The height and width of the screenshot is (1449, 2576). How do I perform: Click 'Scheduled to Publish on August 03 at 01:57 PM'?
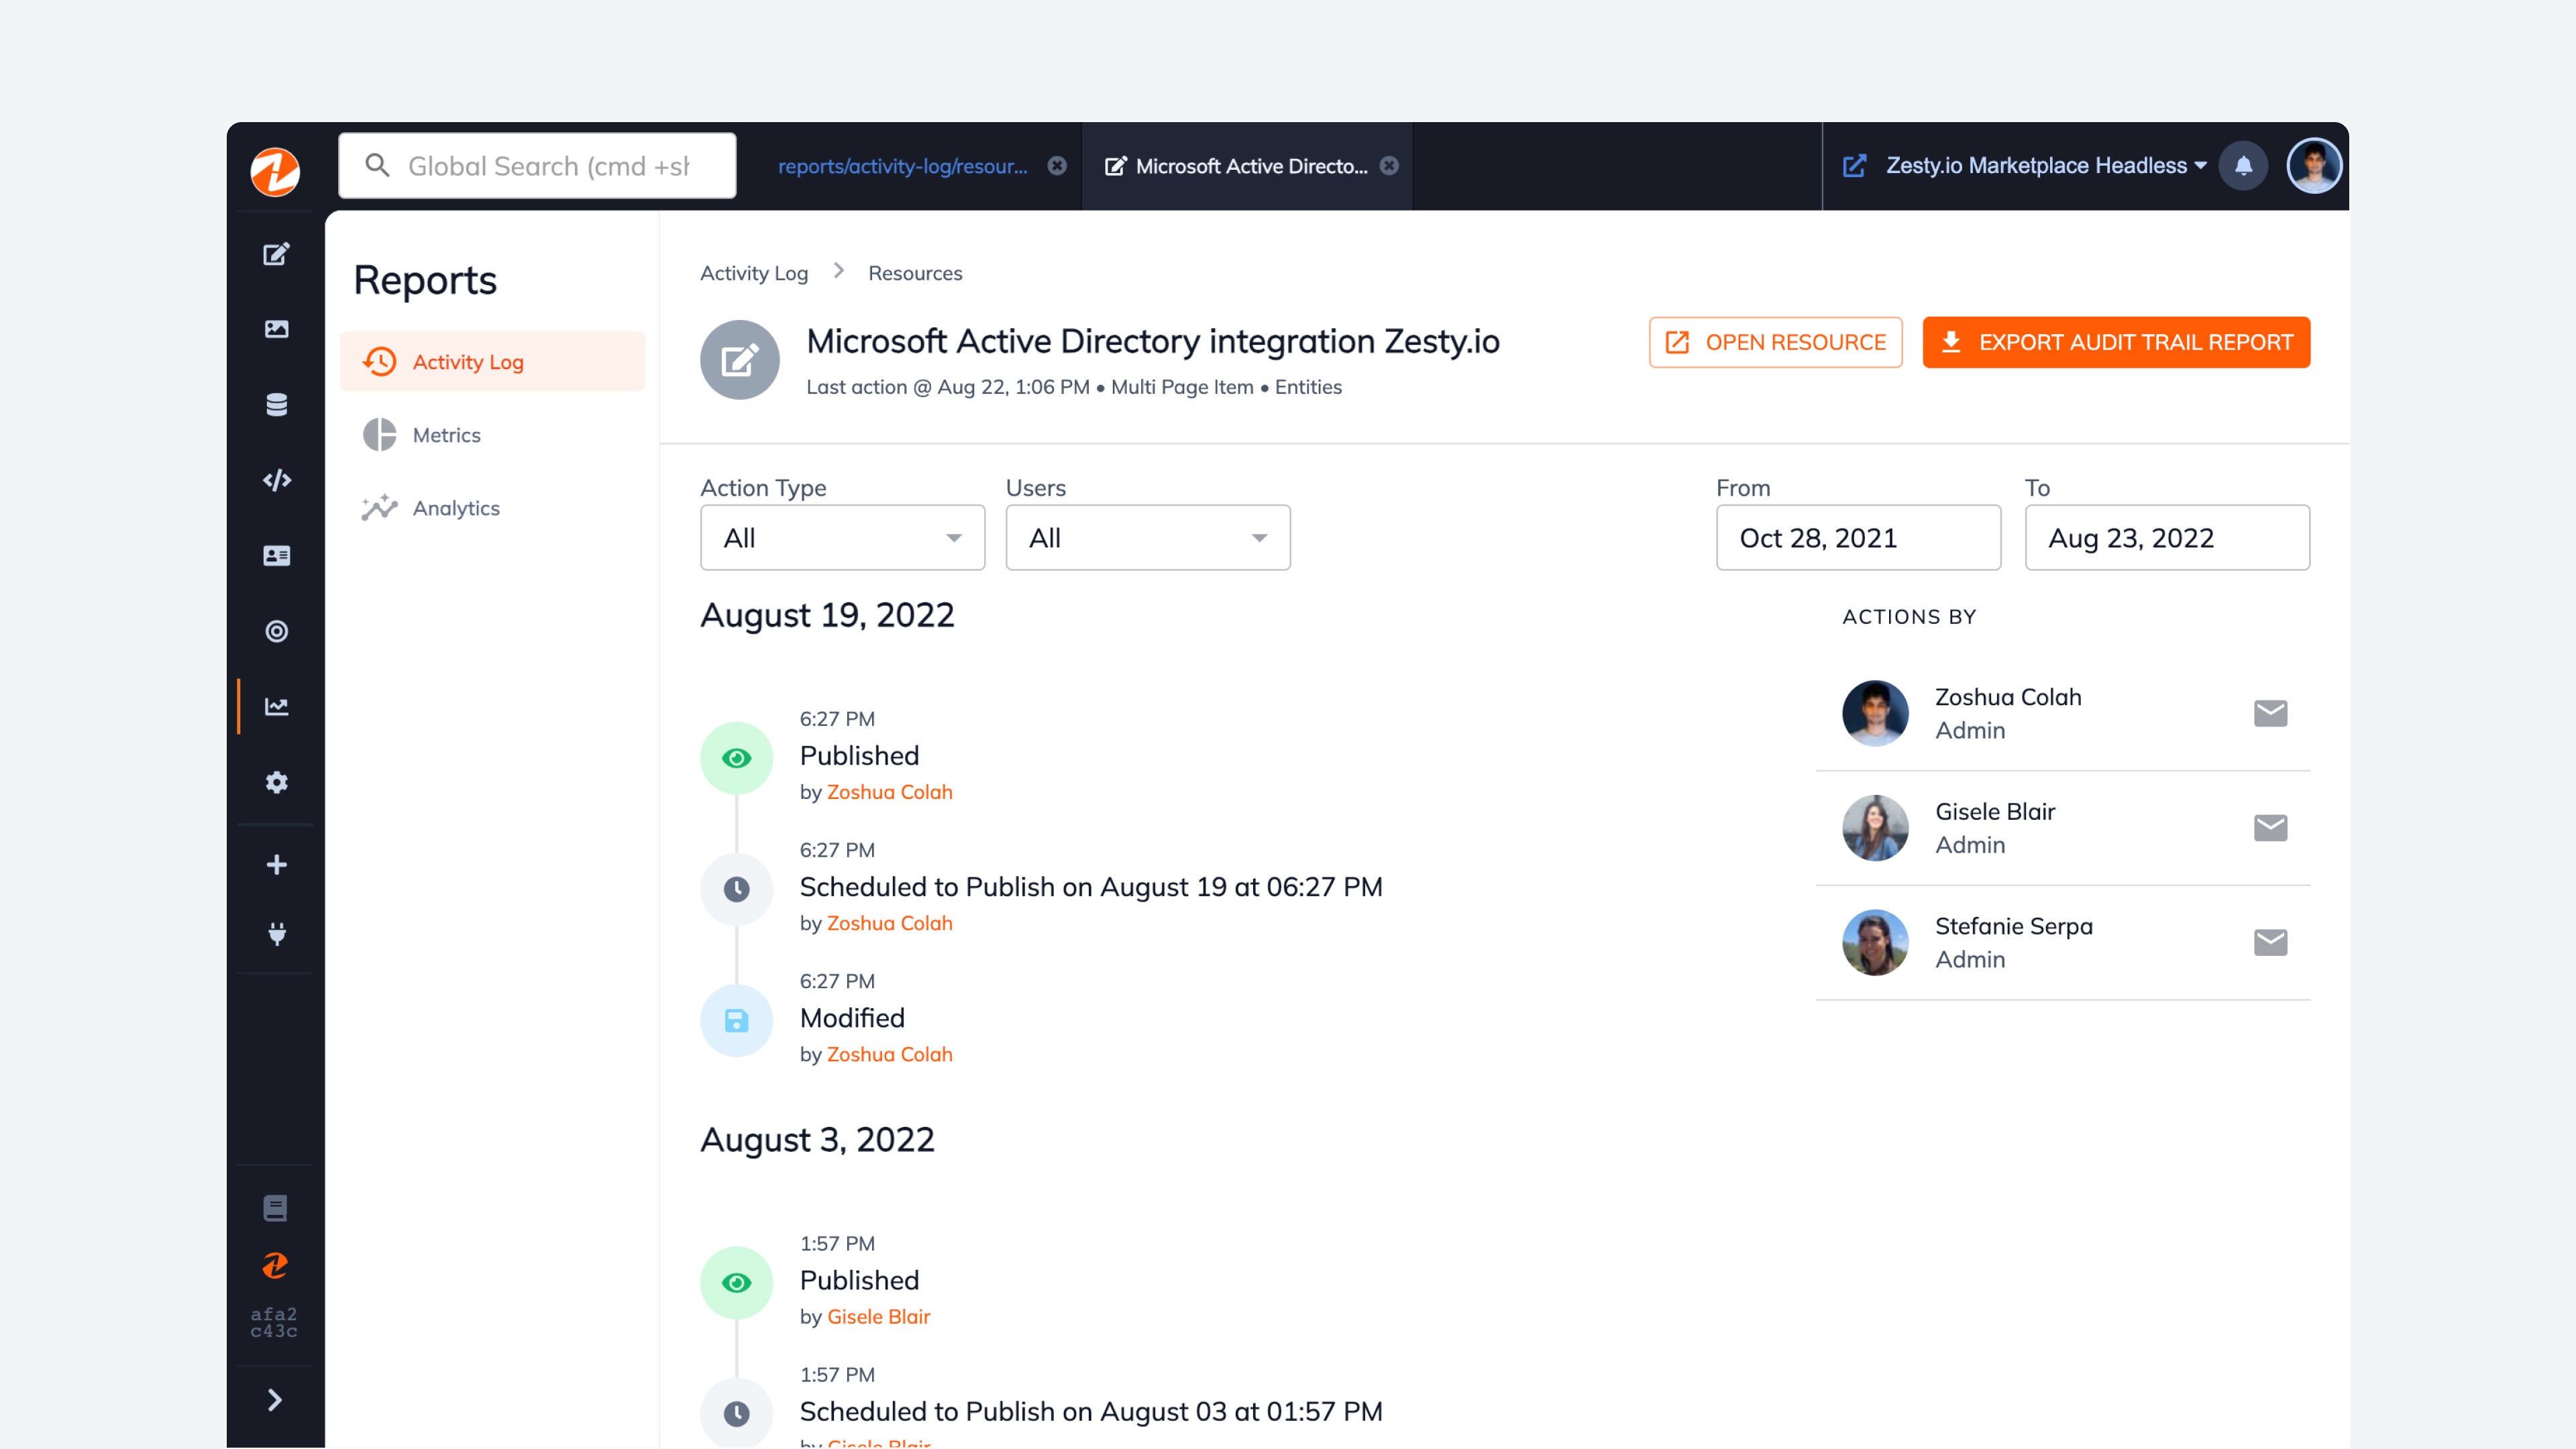[x=1091, y=1412]
